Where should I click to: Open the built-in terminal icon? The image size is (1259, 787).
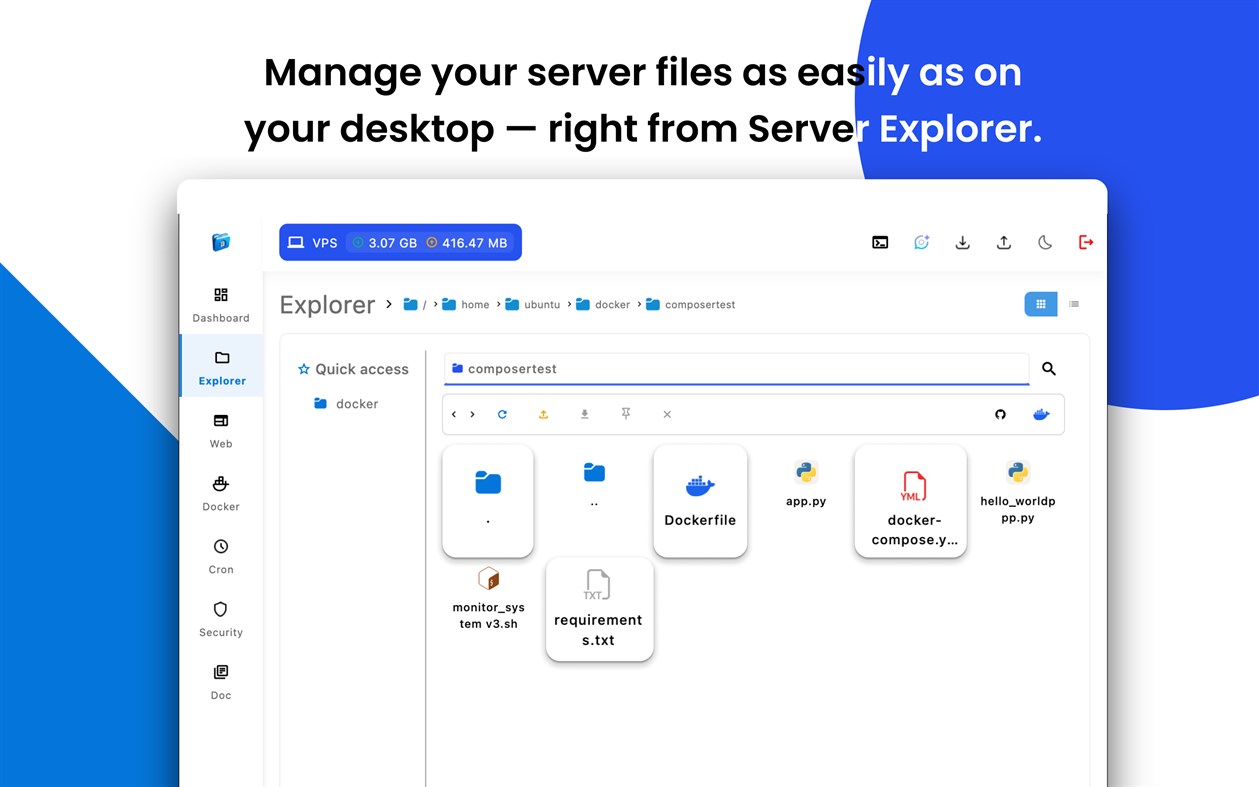coord(880,242)
